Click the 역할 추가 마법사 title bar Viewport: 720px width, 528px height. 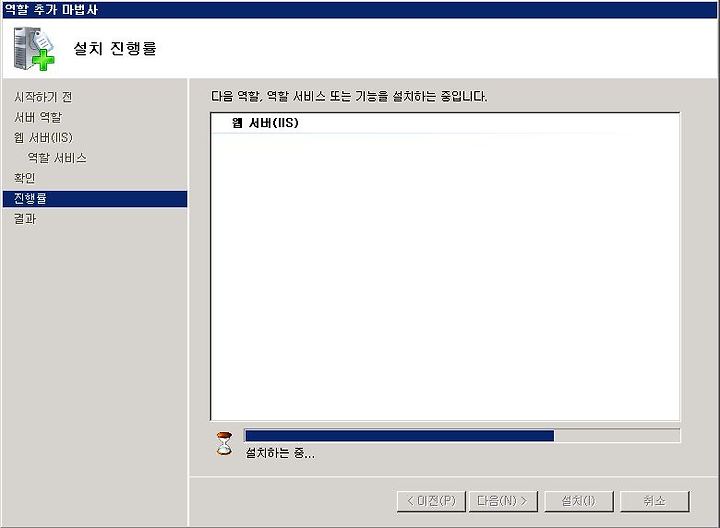tap(360, 10)
